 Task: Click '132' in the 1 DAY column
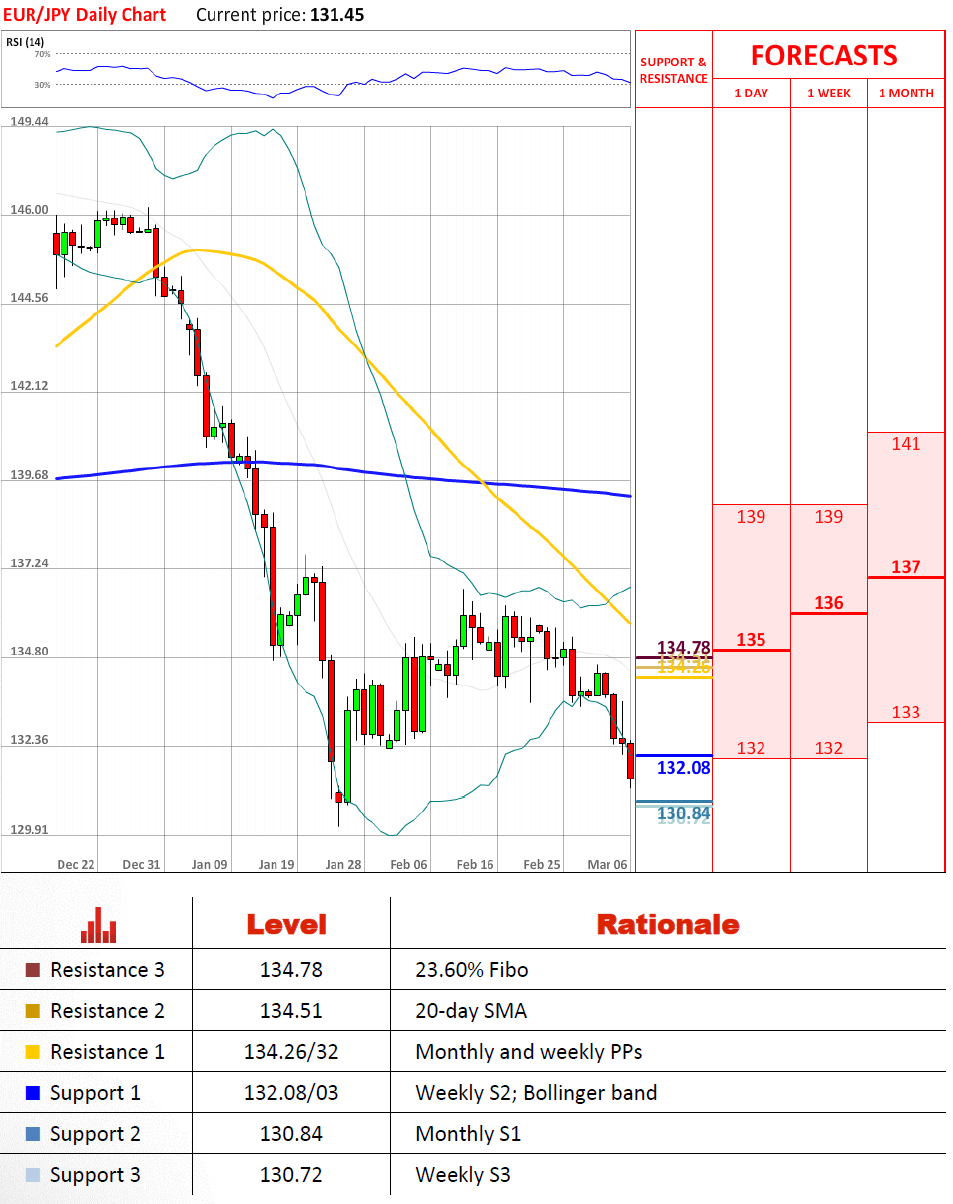point(751,748)
